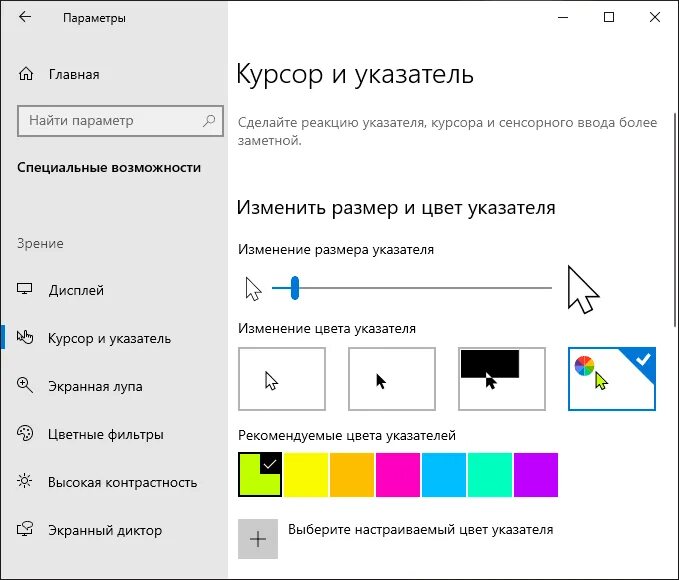Viewport: 679px width, 580px height.
Task: Click the large pointer icon beside the size slider
Action: pyautogui.click(x=583, y=289)
